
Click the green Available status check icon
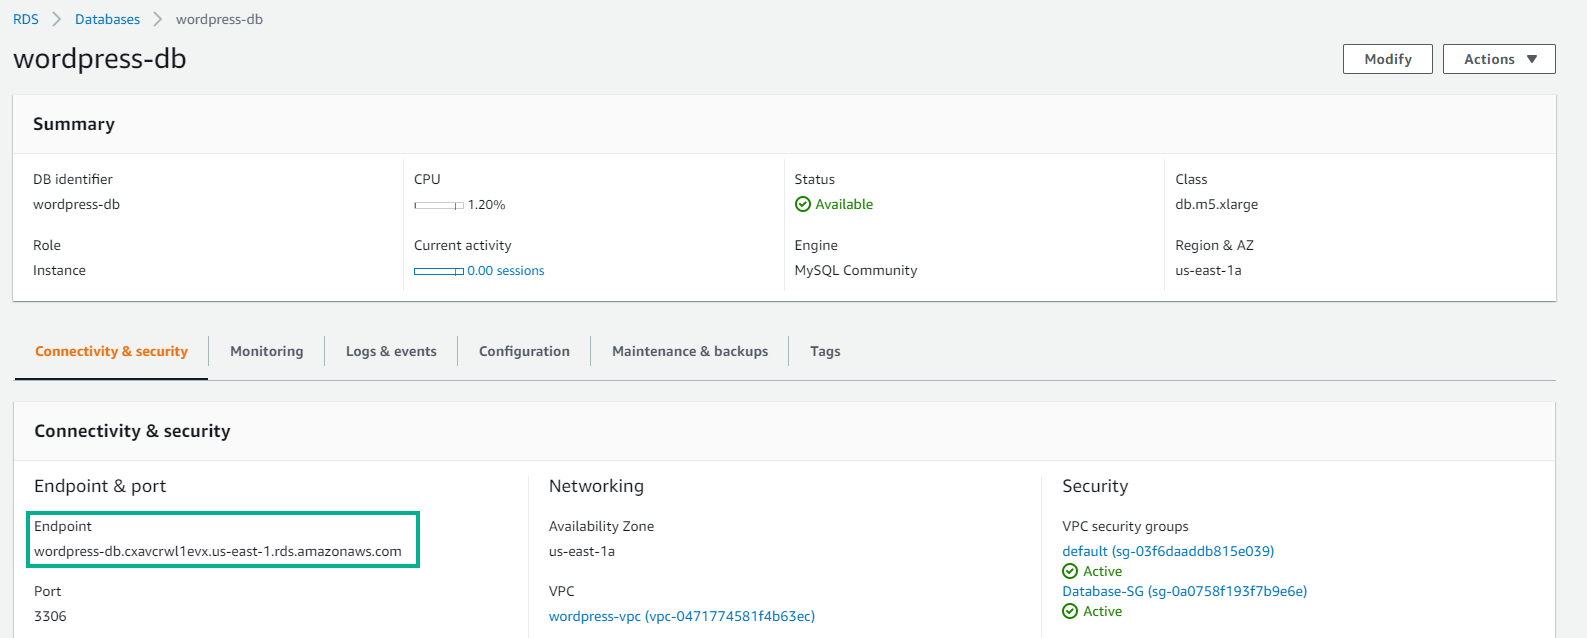click(x=802, y=204)
